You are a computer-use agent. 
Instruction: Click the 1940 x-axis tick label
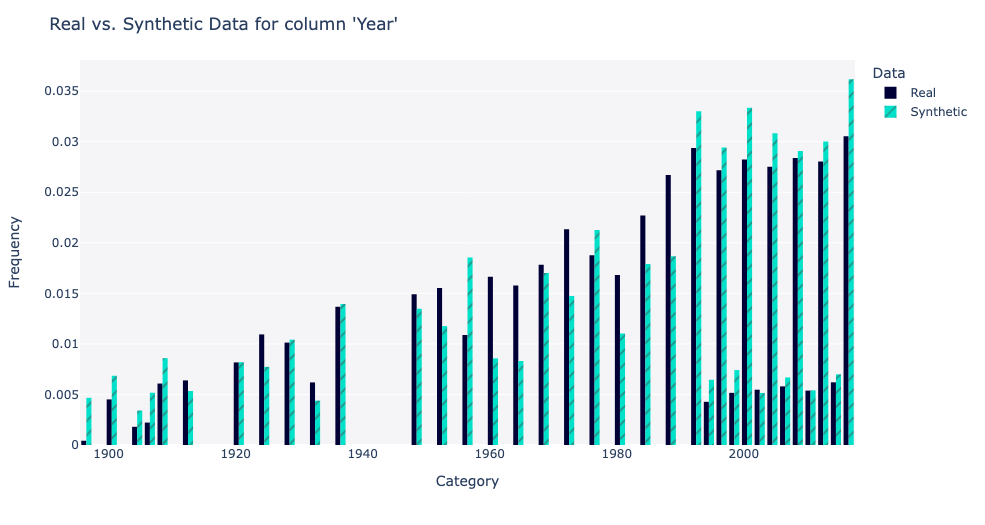362,454
